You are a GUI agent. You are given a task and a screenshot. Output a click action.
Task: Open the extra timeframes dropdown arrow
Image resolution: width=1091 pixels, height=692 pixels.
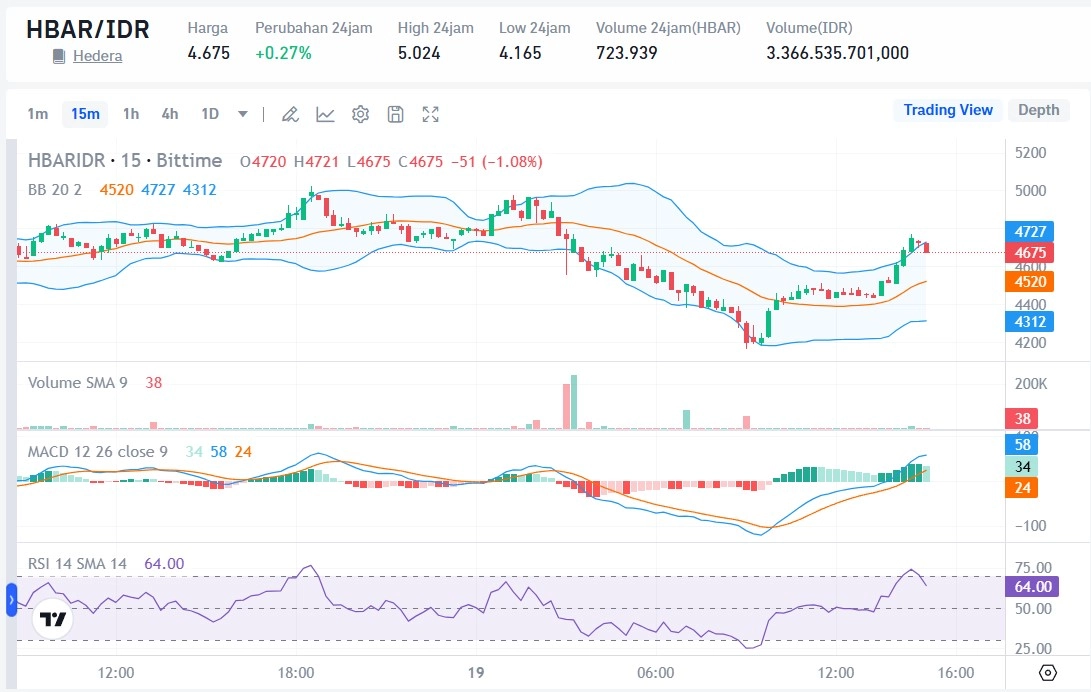coord(242,114)
